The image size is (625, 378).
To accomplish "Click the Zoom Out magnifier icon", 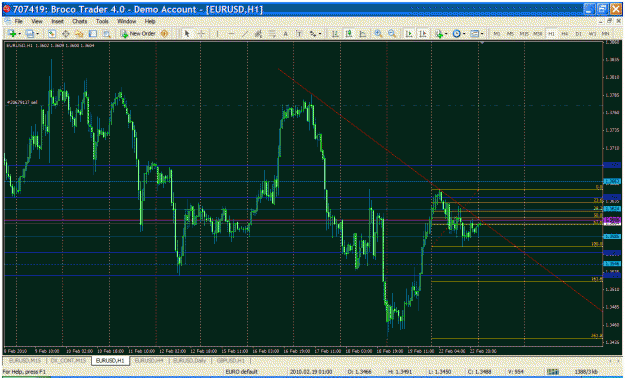I will point(392,34).
